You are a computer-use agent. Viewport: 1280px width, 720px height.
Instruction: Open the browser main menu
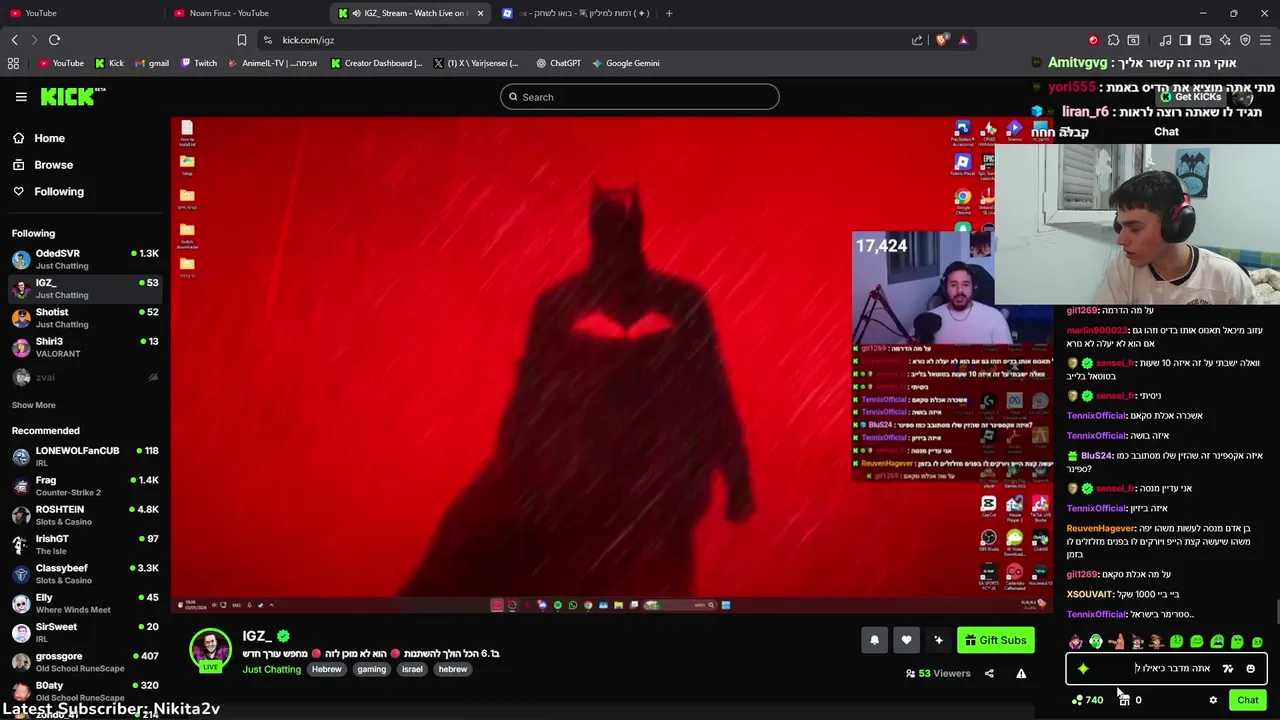[x=1266, y=40]
